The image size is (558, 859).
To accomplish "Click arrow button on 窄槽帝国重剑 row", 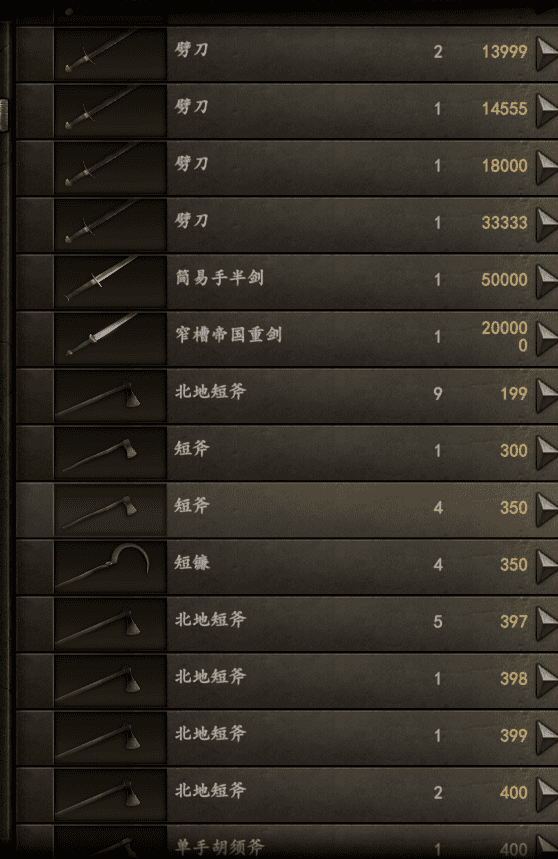I will pyautogui.click(x=546, y=338).
